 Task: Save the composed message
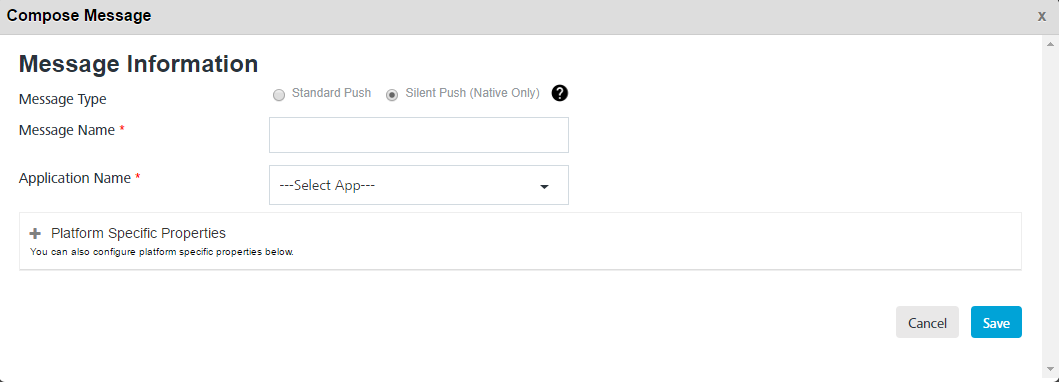tap(996, 322)
